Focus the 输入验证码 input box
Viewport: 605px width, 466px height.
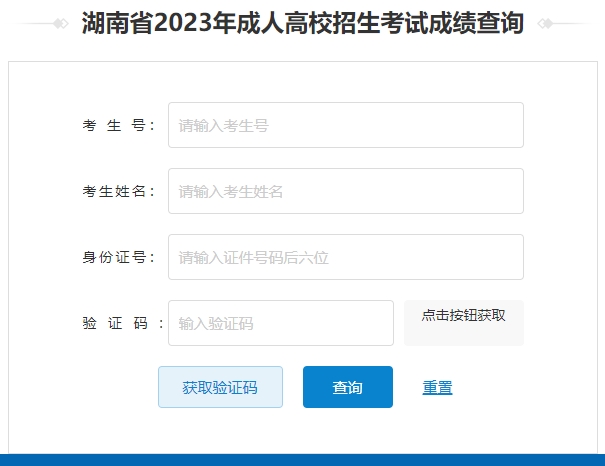pos(281,323)
